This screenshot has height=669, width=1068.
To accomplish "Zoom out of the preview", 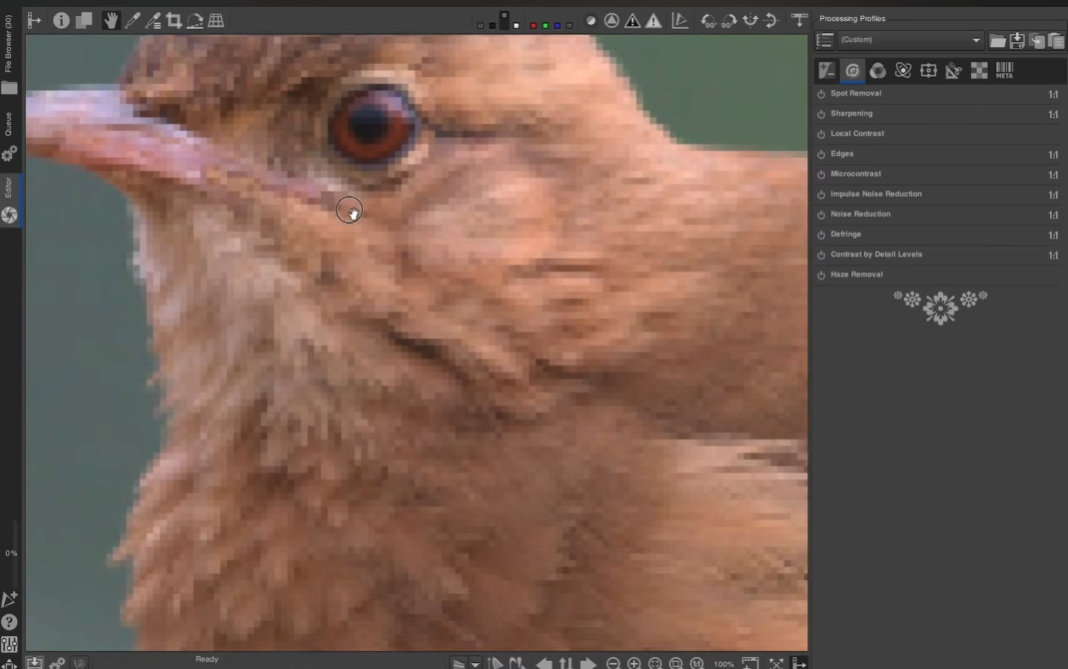I will [613, 663].
